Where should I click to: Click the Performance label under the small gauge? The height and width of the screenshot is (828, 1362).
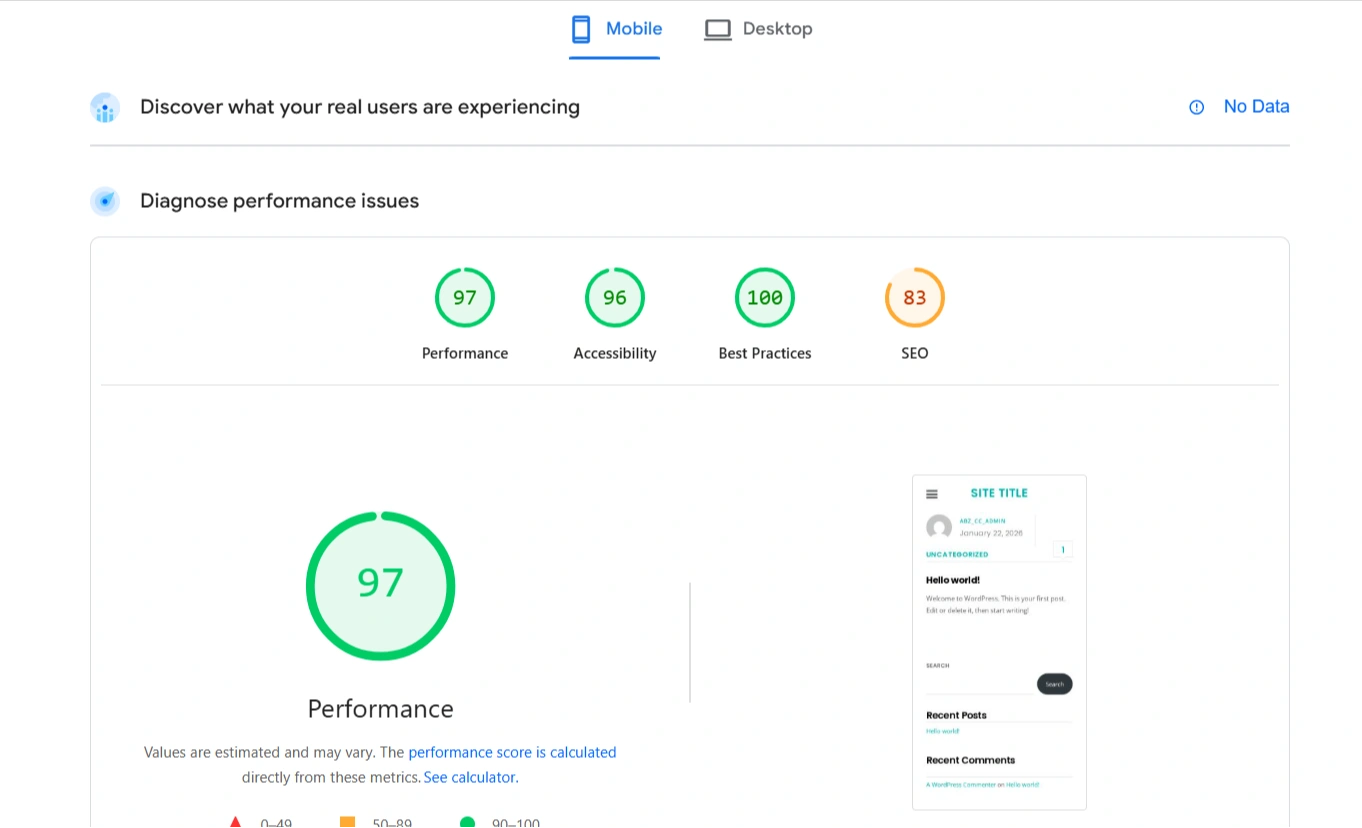tap(465, 353)
